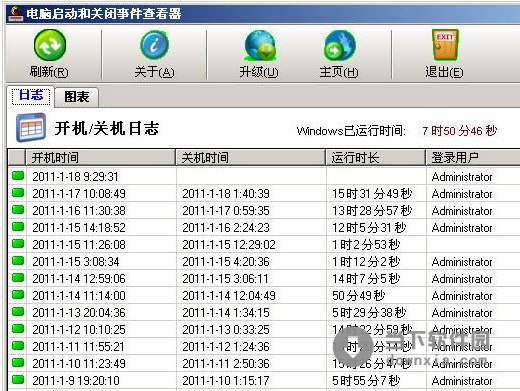Click green status icon of row 2011-1-15 11:26:08

point(18,244)
